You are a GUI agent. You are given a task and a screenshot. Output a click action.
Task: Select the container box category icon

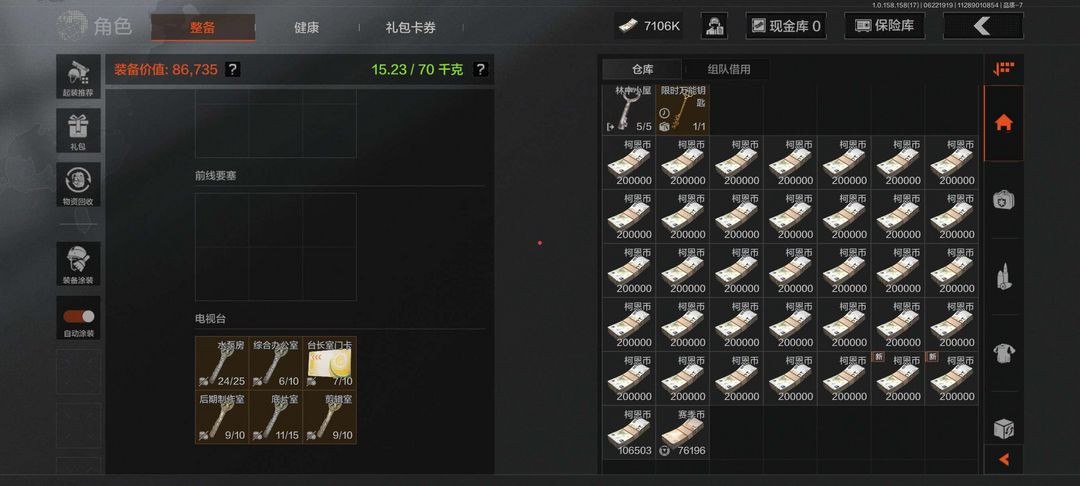pyautogui.click(x=1004, y=429)
